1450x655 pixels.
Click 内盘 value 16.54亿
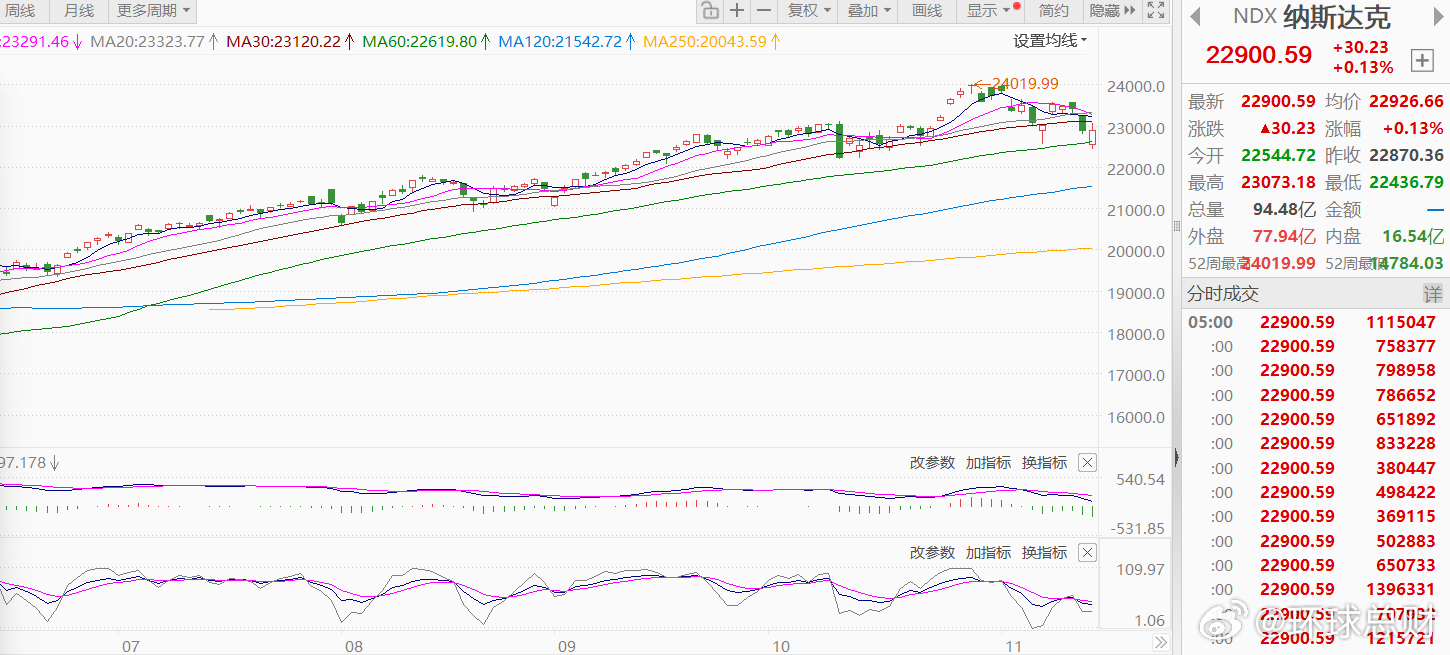tap(1413, 237)
